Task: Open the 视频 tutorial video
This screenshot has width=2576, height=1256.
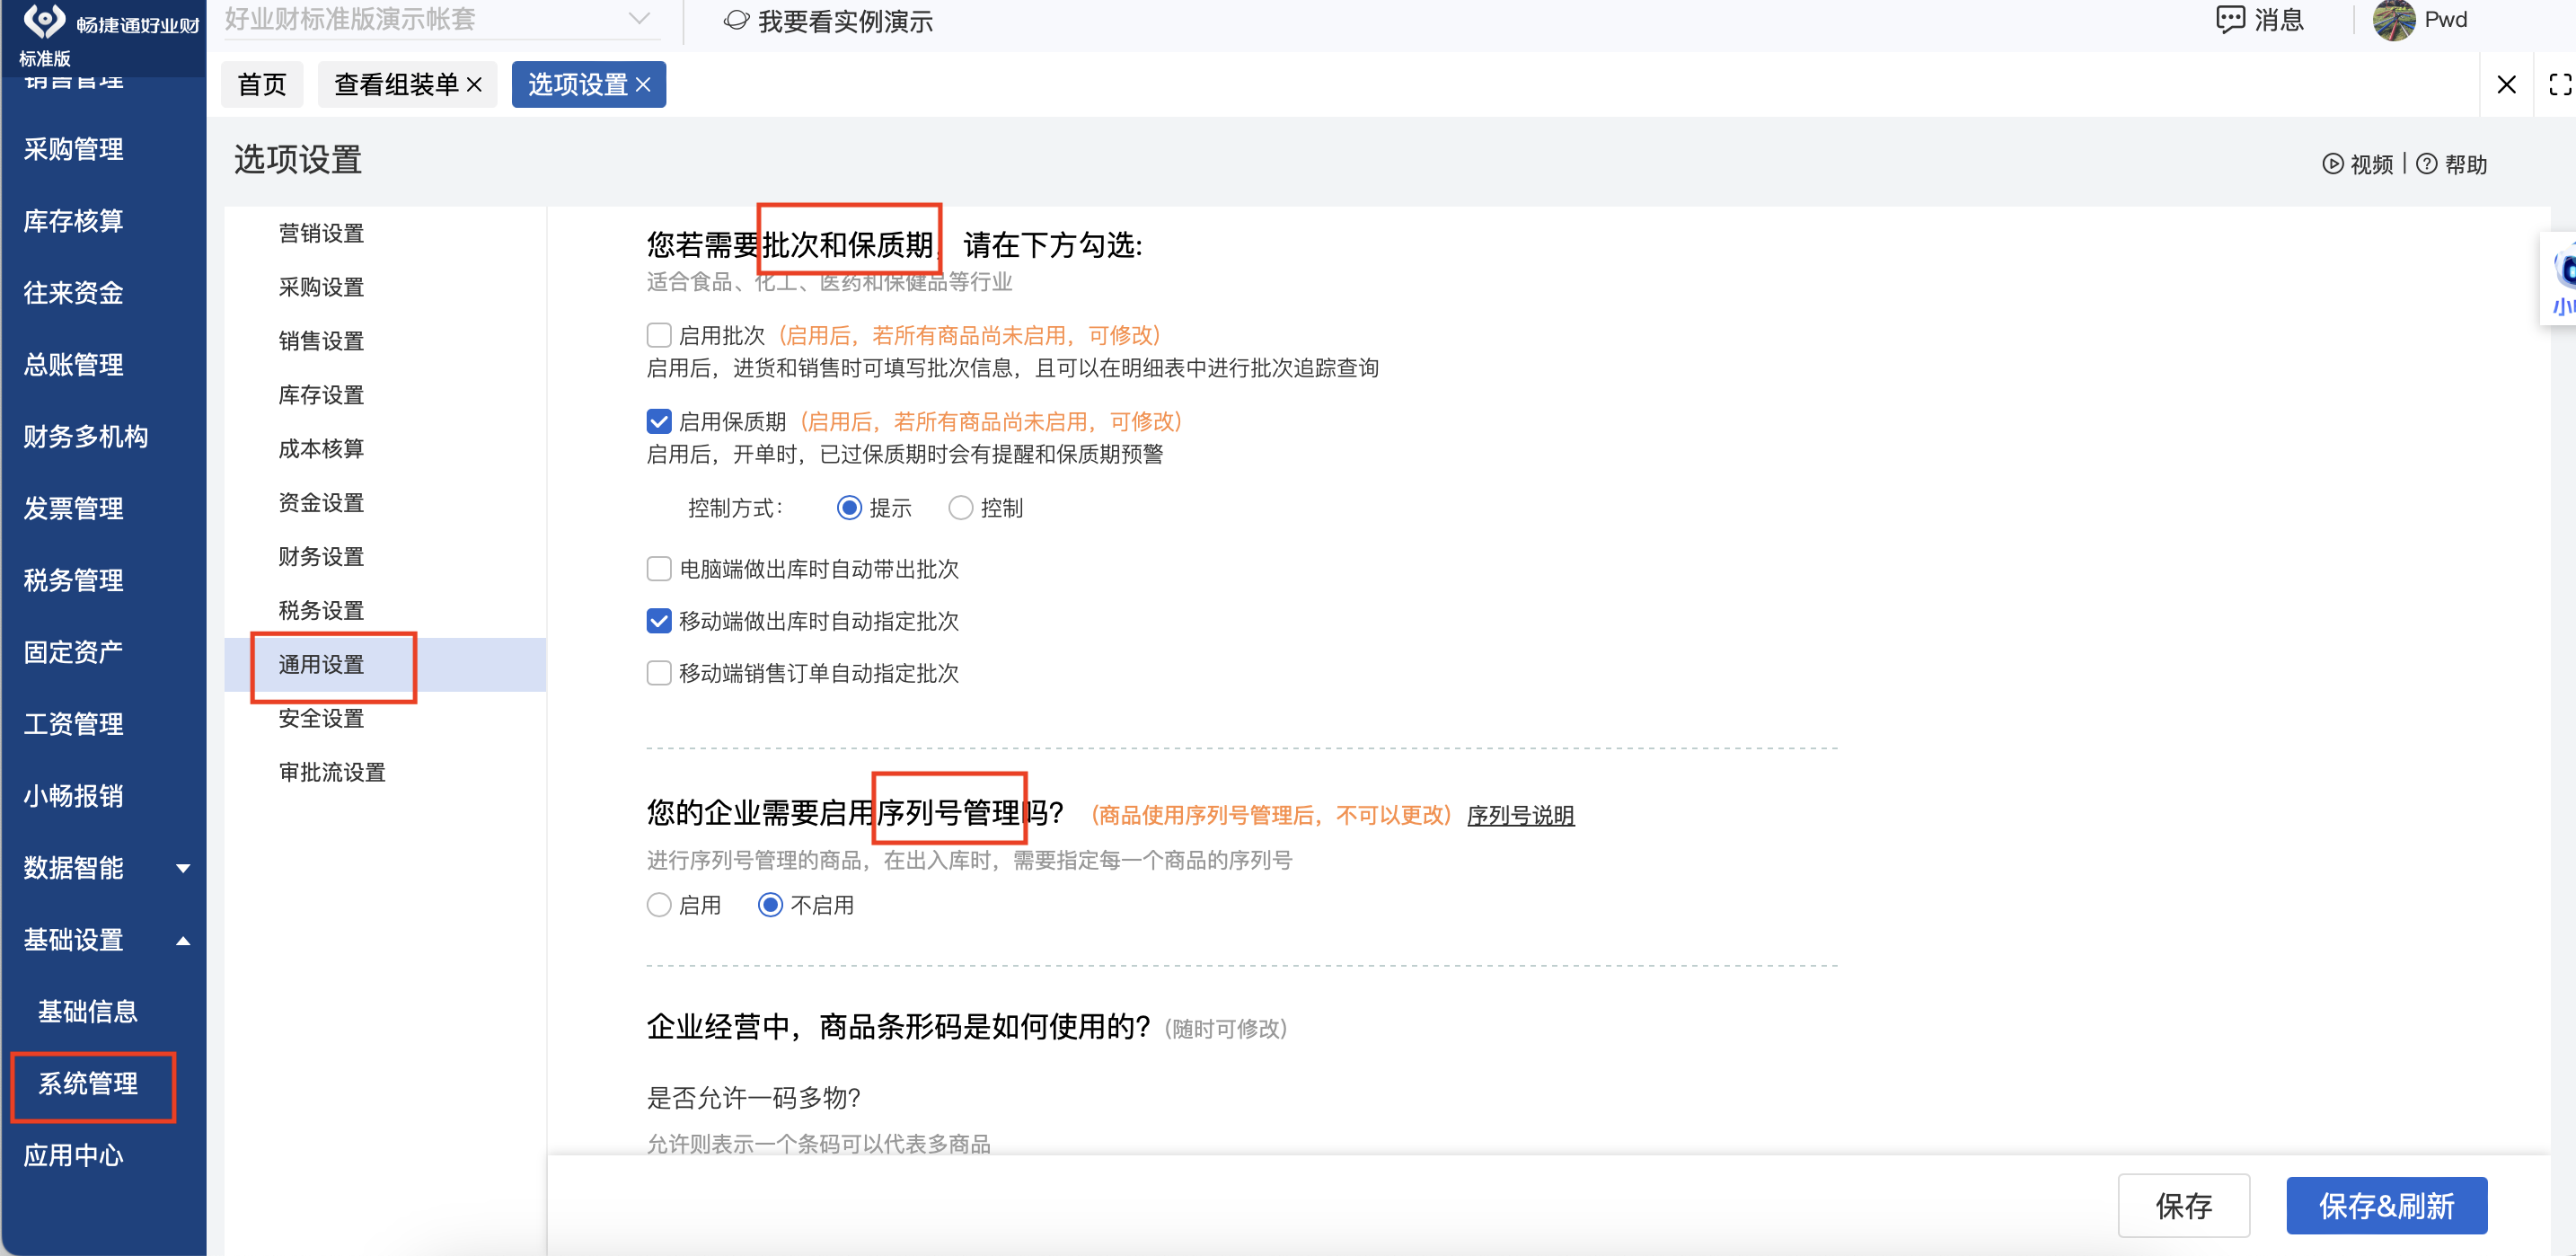Action: (x=2357, y=164)
